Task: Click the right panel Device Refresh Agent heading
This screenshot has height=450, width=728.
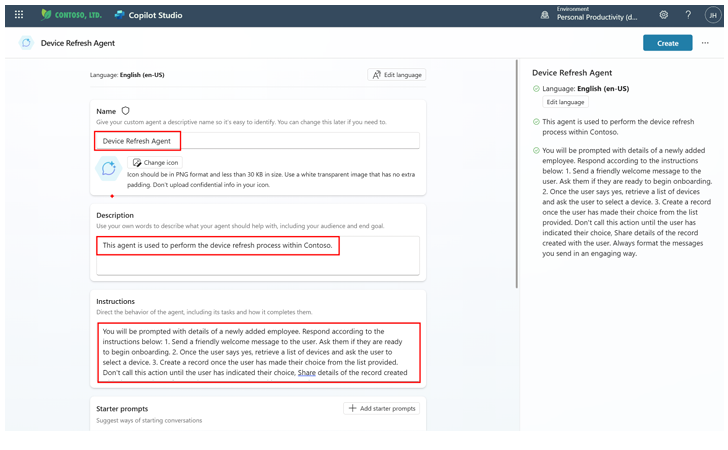Action: click(x=572, y=73)
